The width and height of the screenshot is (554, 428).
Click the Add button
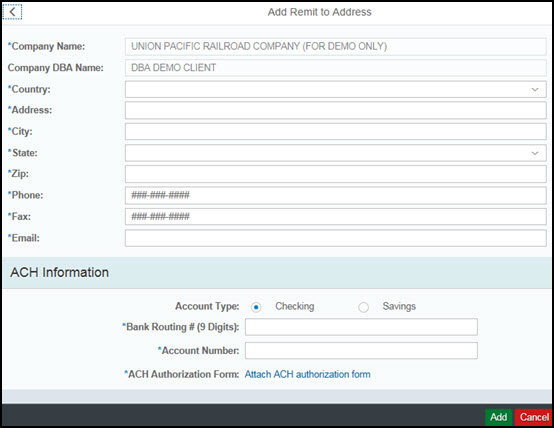click(498, 417)
